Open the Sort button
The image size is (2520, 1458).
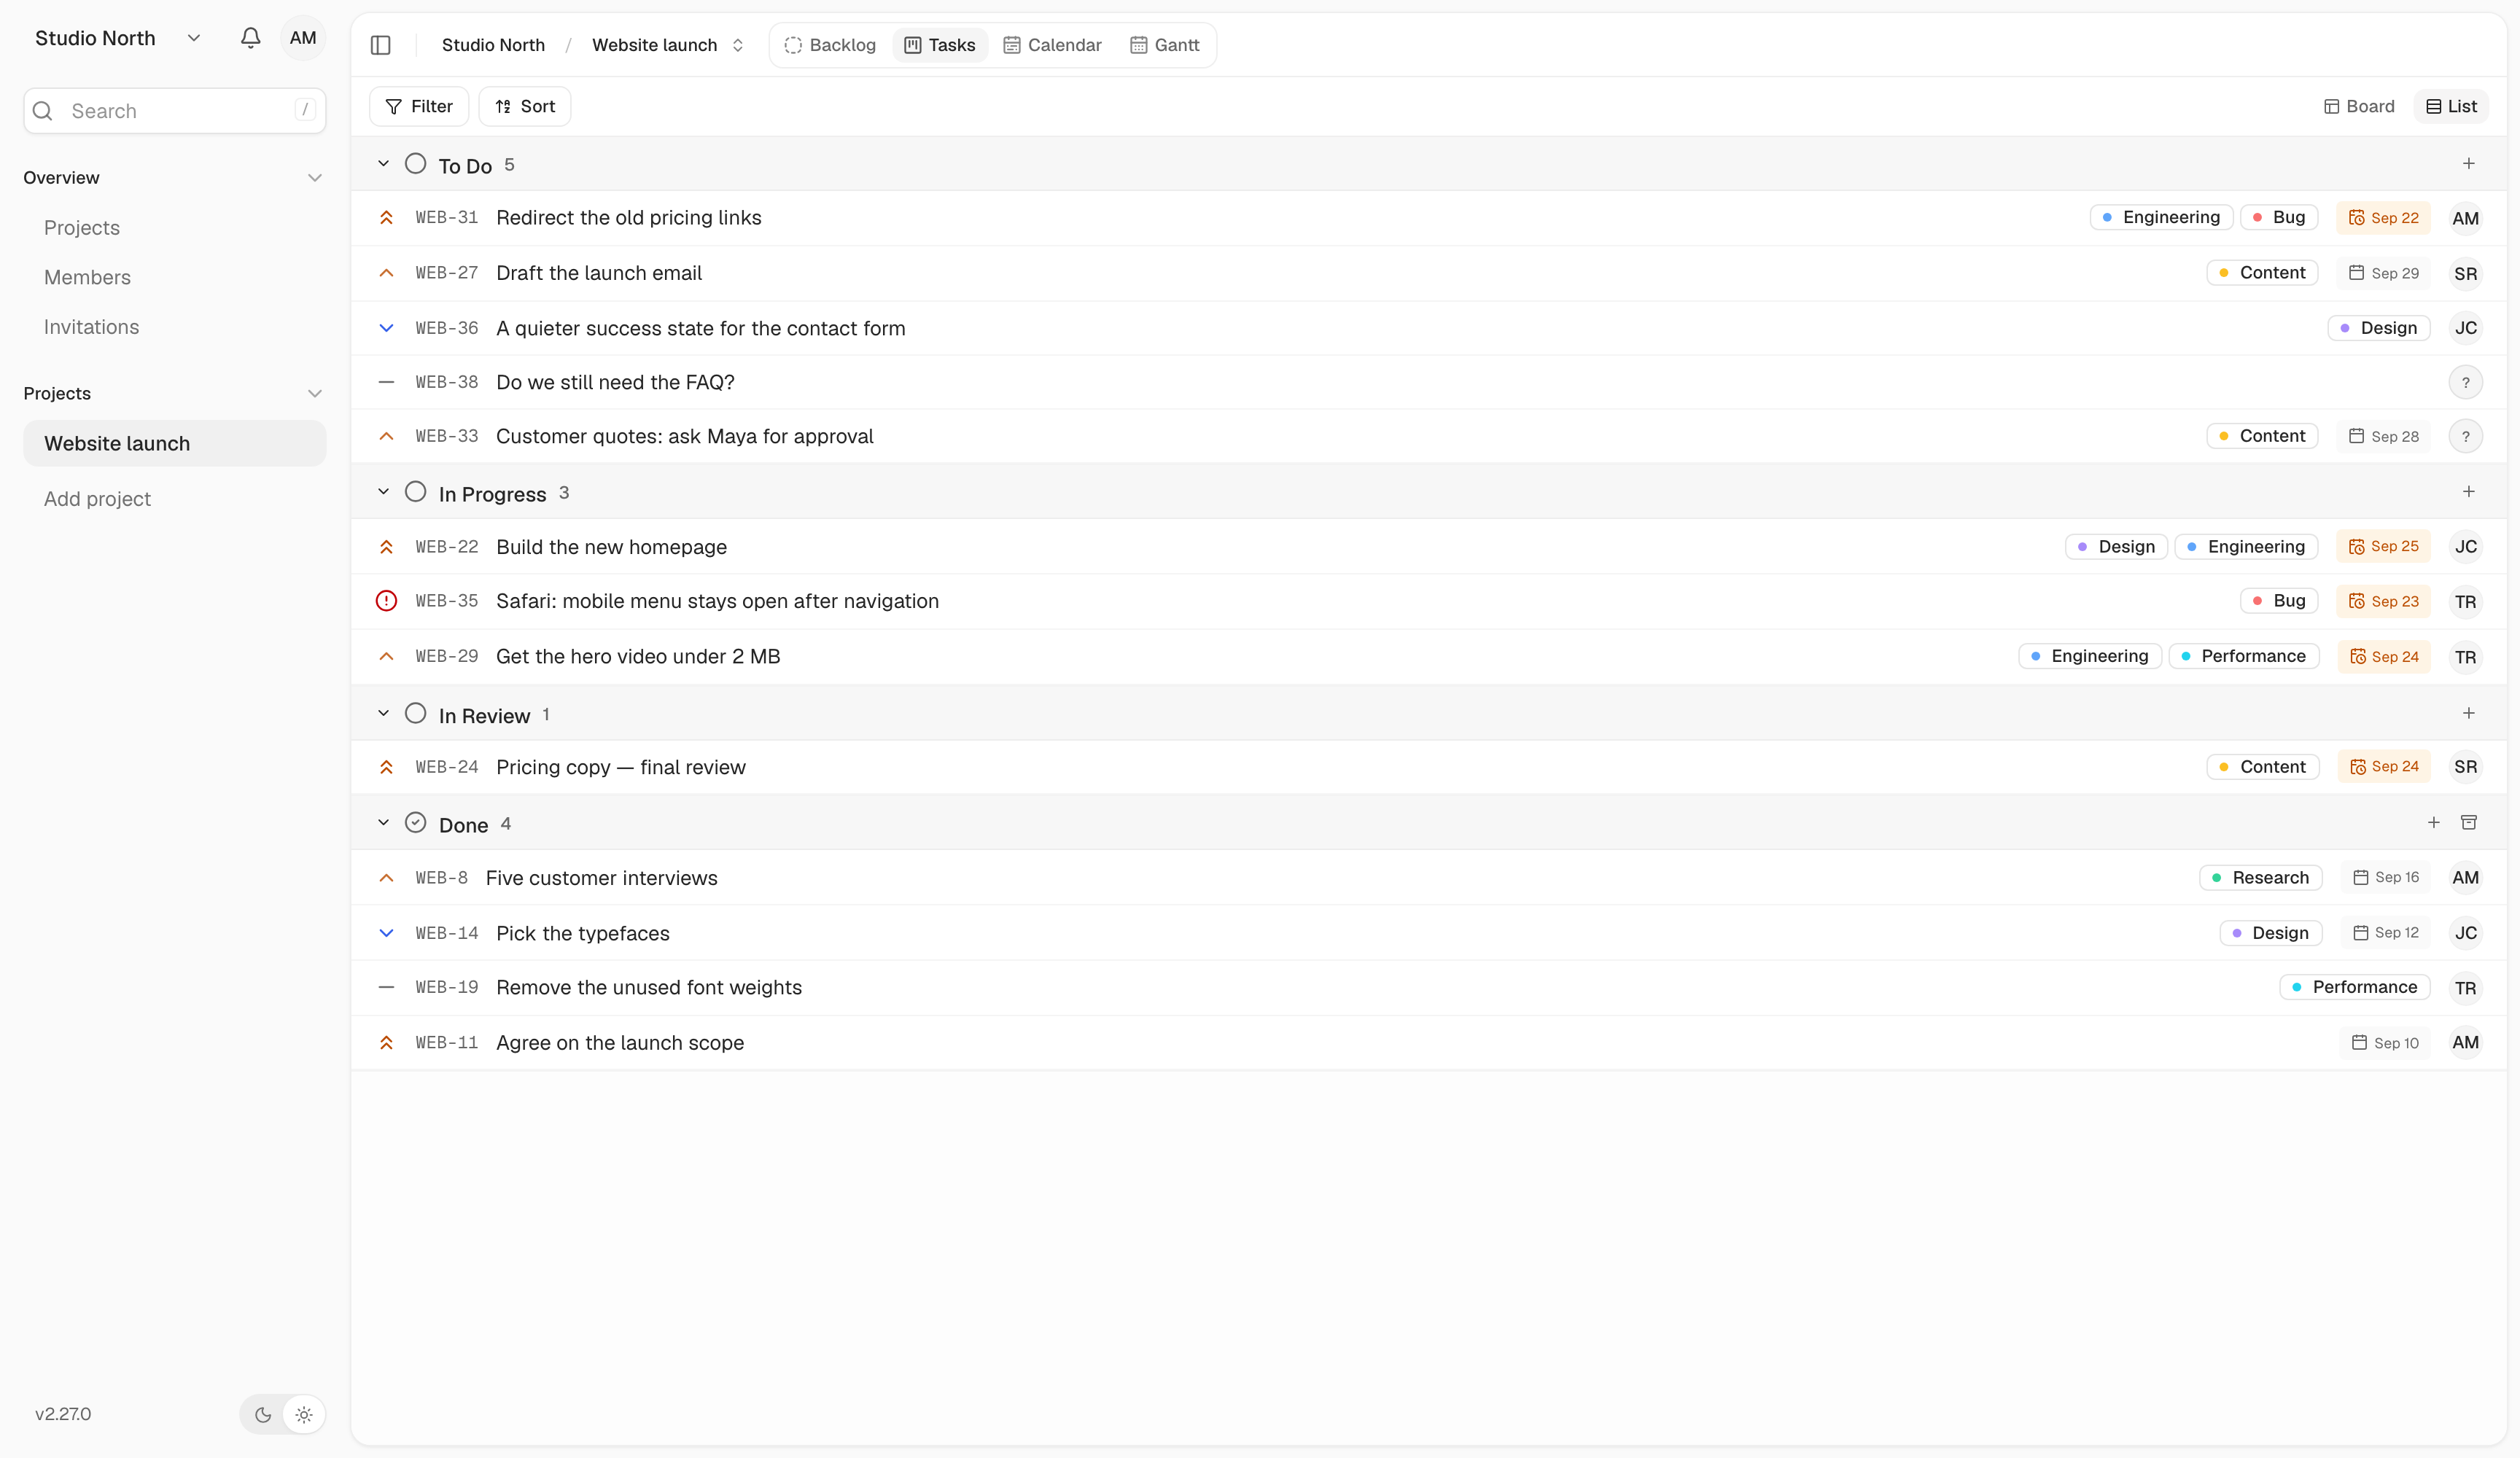point(525,106)
